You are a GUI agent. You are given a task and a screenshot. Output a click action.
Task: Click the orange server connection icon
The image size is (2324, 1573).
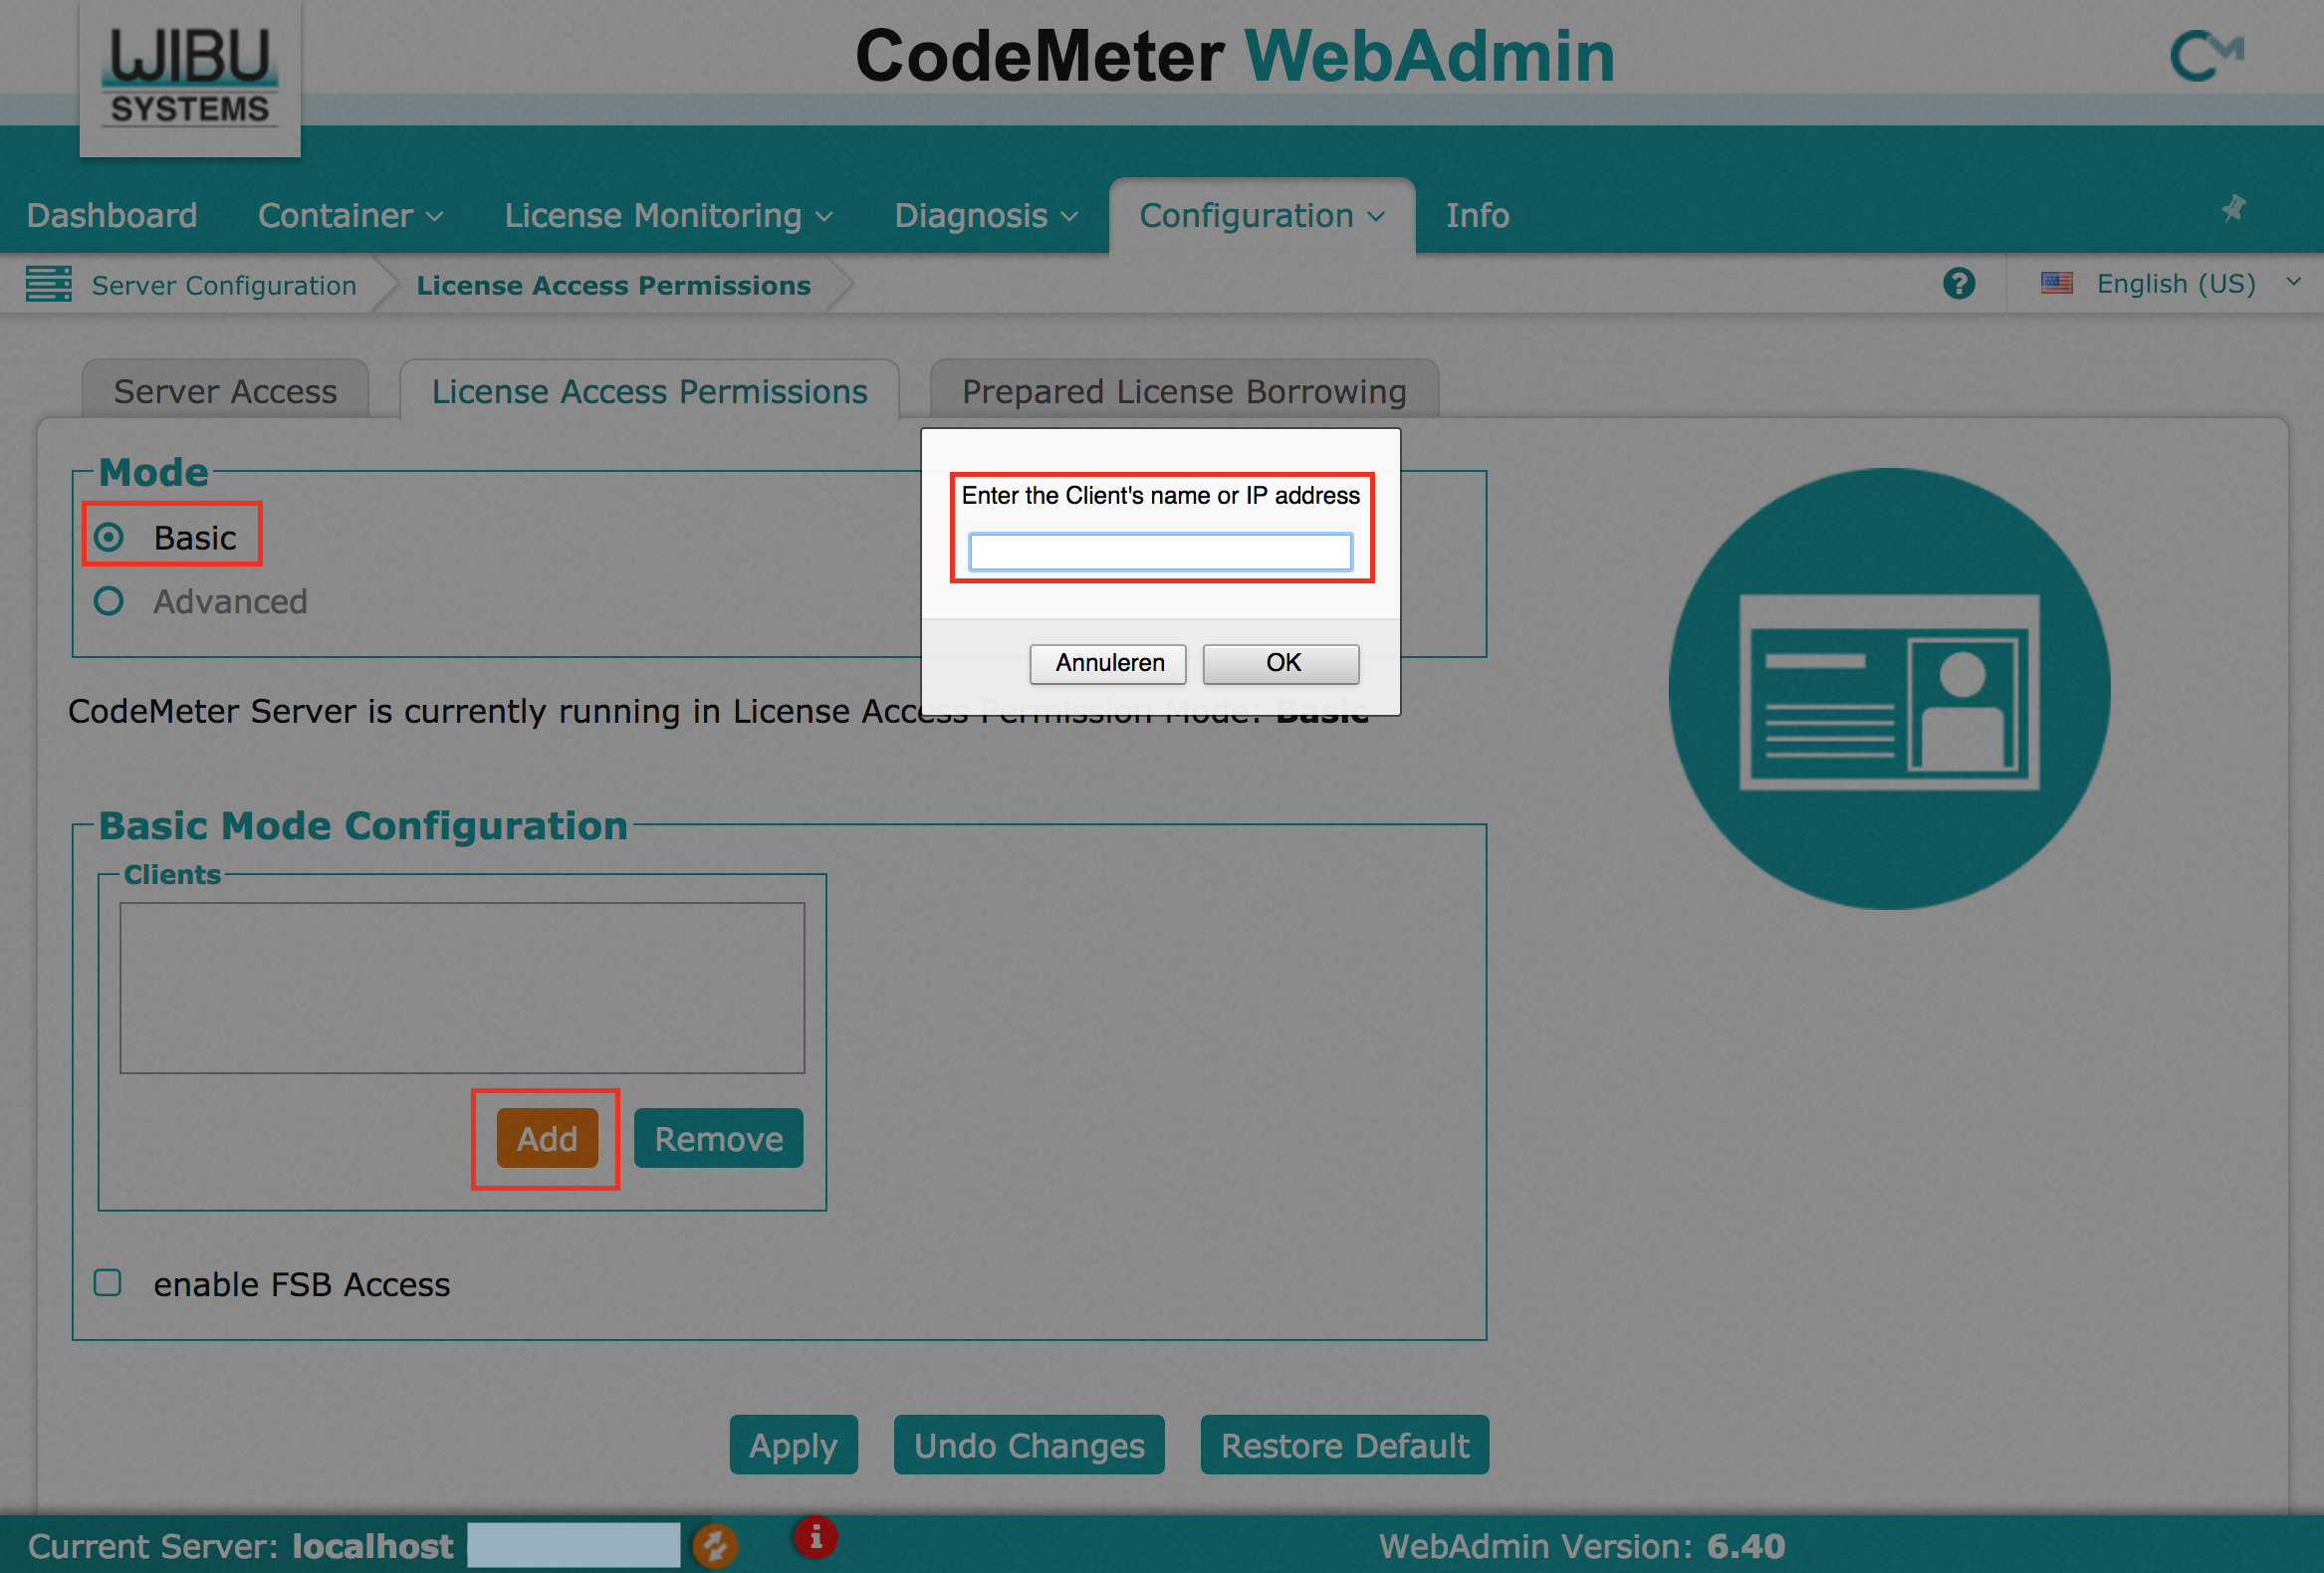[715, 1546]
